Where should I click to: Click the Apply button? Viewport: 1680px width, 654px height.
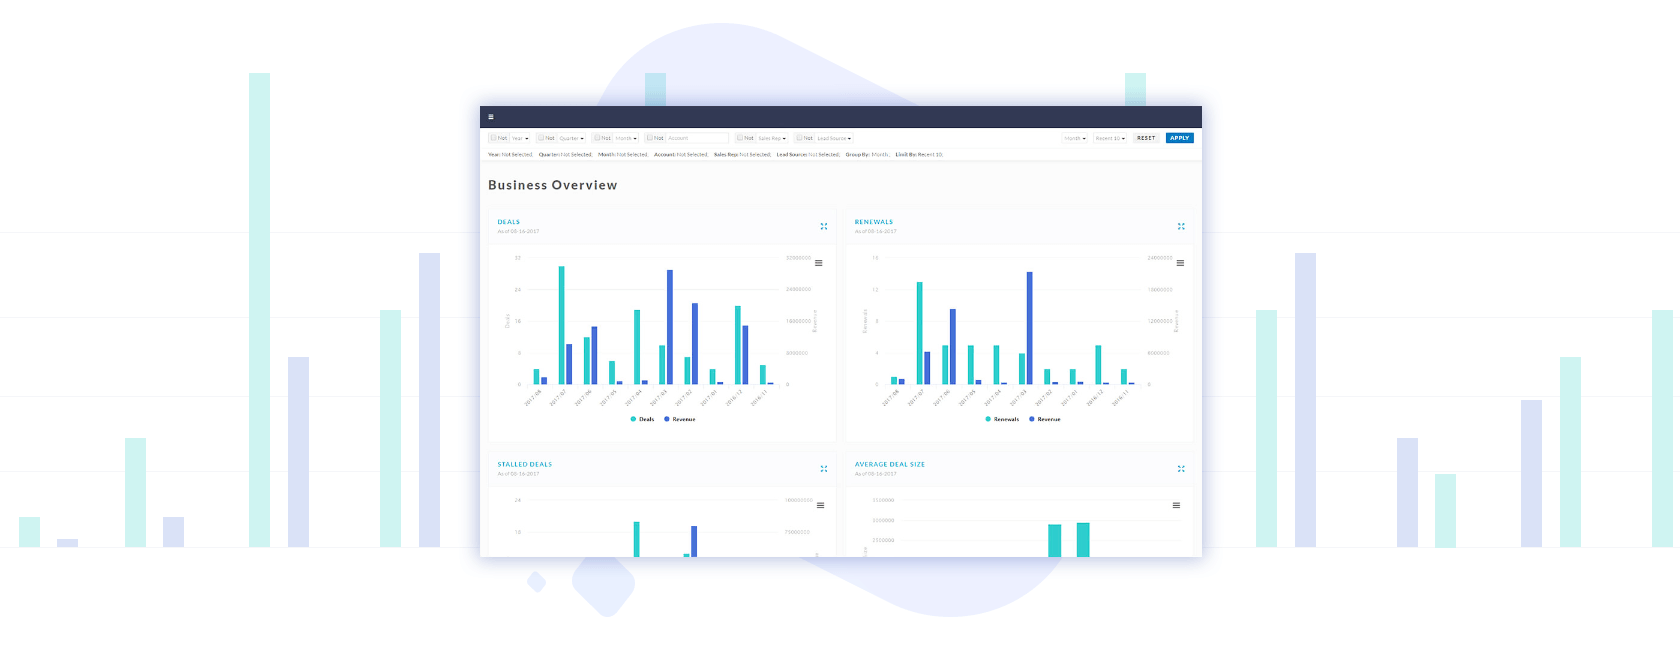[x=1179, y=138]
